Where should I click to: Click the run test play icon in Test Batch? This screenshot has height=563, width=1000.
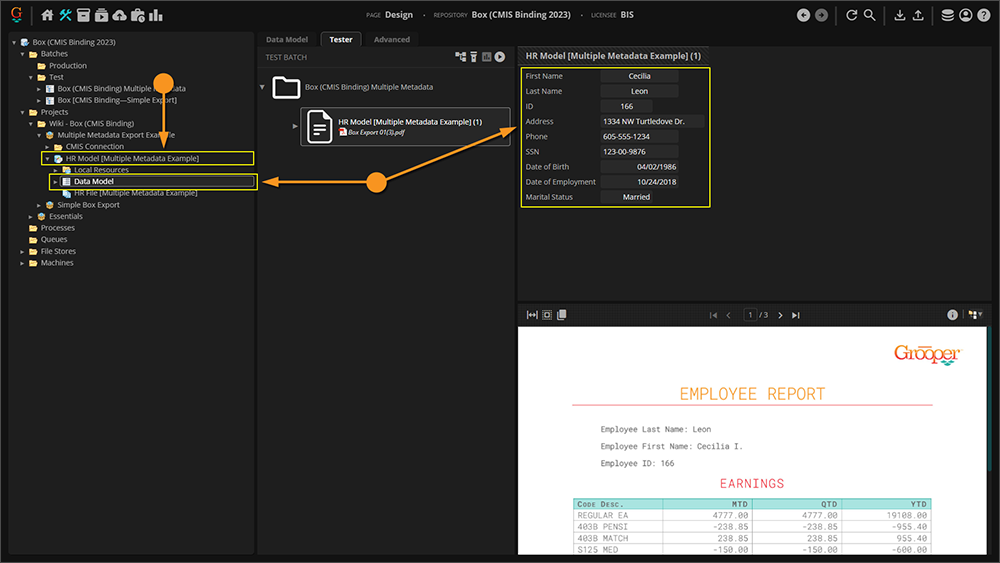[x=499, y=57]
